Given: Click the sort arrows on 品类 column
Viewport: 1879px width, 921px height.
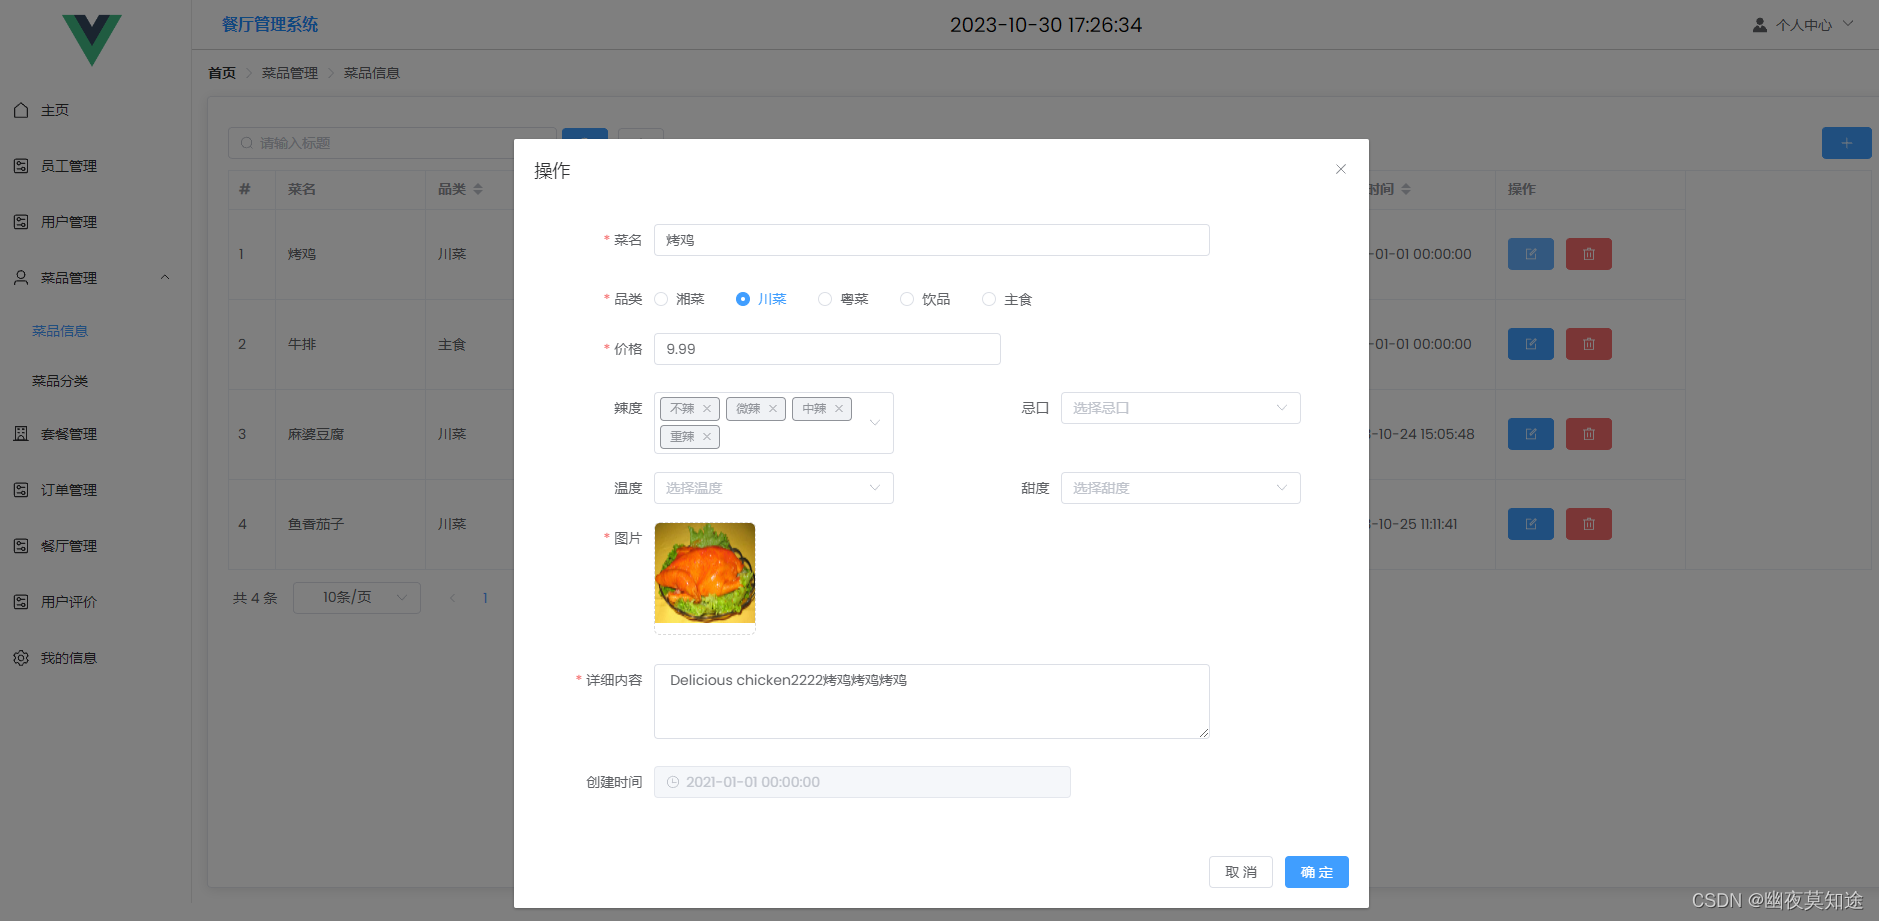Looking at the screenshot, I should [478, 189].
